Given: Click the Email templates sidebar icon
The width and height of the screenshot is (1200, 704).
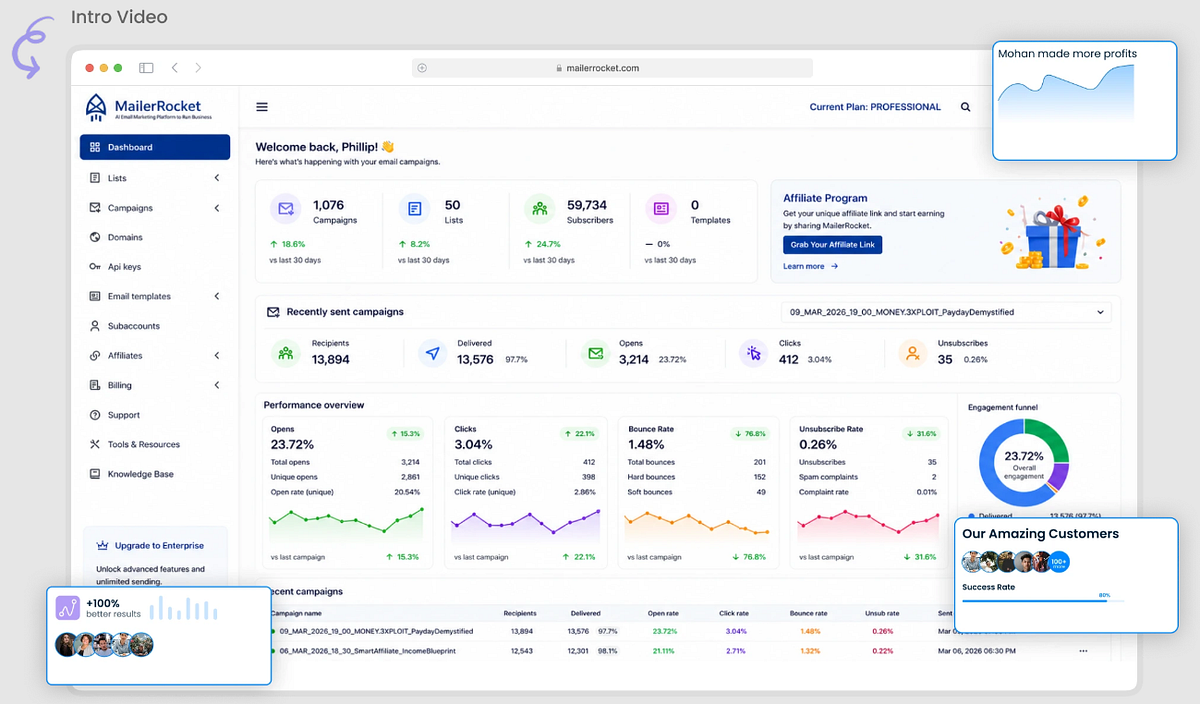Looking at the screenshot, I should click(x=94, y=296).
